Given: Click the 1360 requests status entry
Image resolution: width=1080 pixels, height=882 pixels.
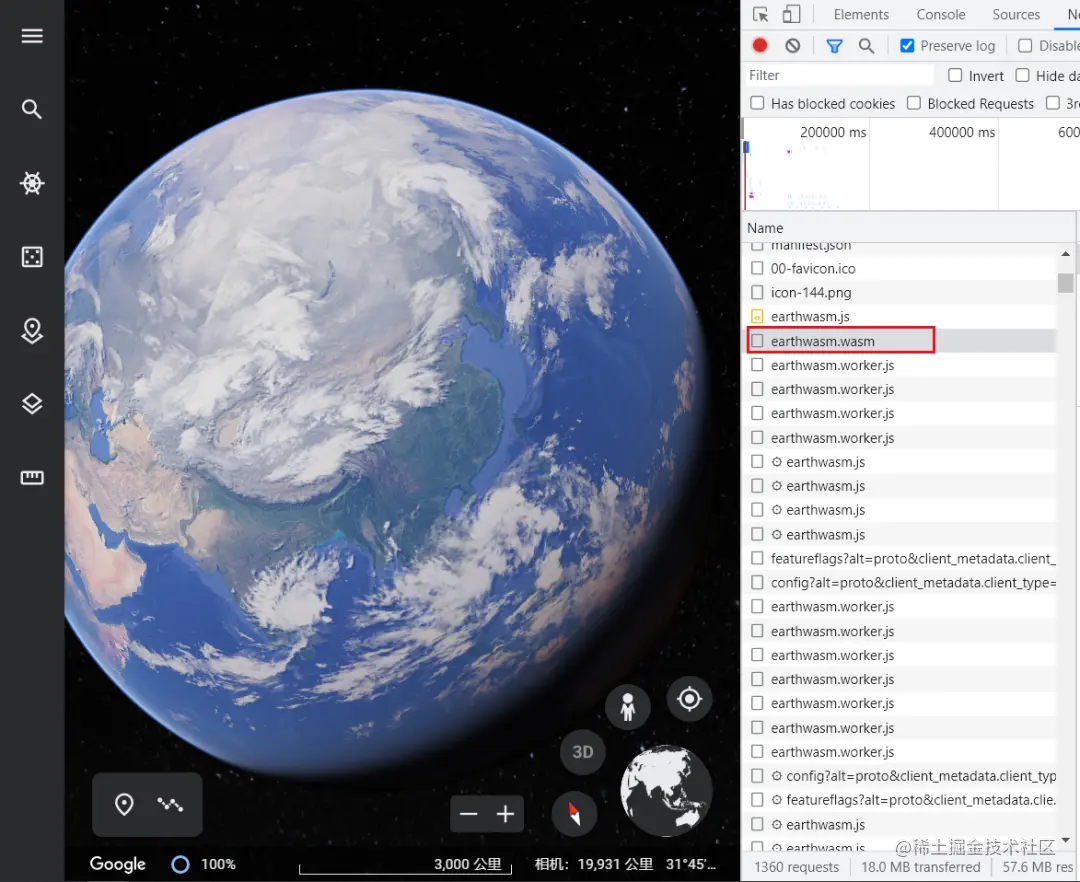Looking at the screenshot, I should [796, 867].
